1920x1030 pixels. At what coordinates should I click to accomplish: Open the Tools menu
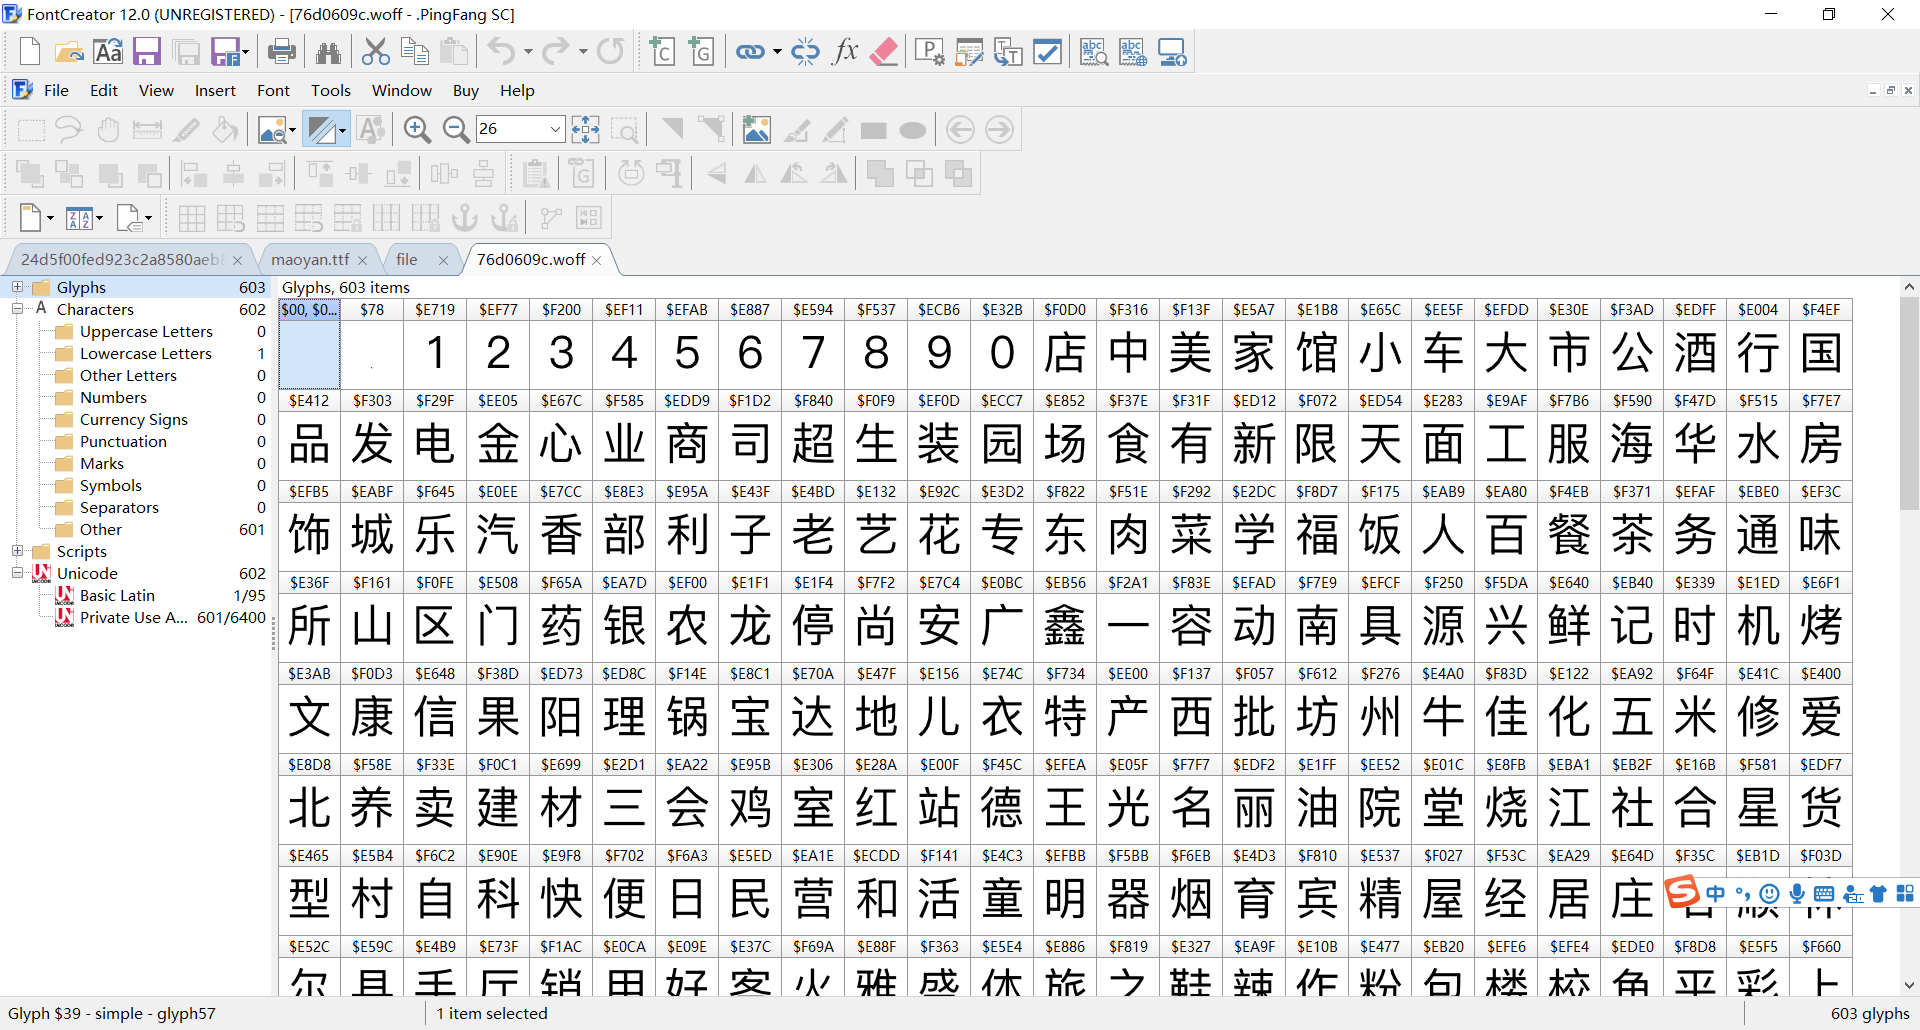tap(331, 90)
